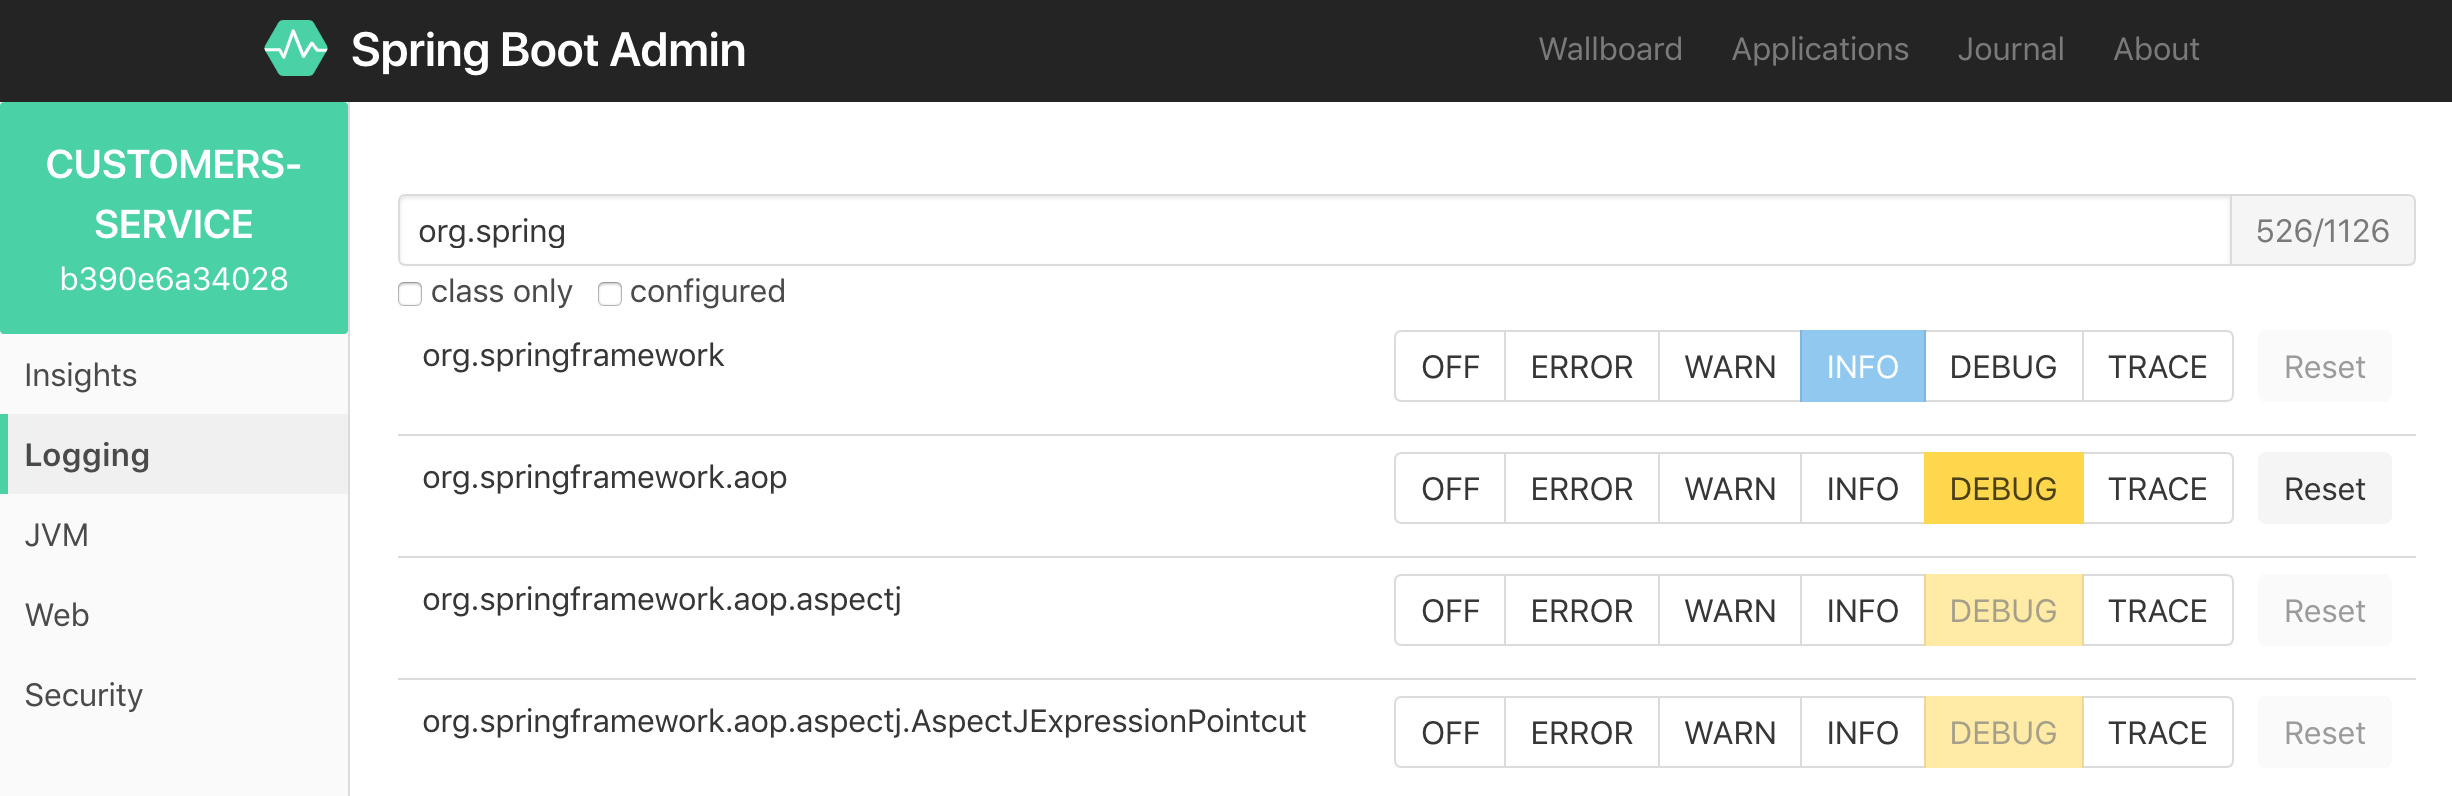The image size is (2452, 796).
Task: Open the About page link
Action: [x=2156, y=49]
